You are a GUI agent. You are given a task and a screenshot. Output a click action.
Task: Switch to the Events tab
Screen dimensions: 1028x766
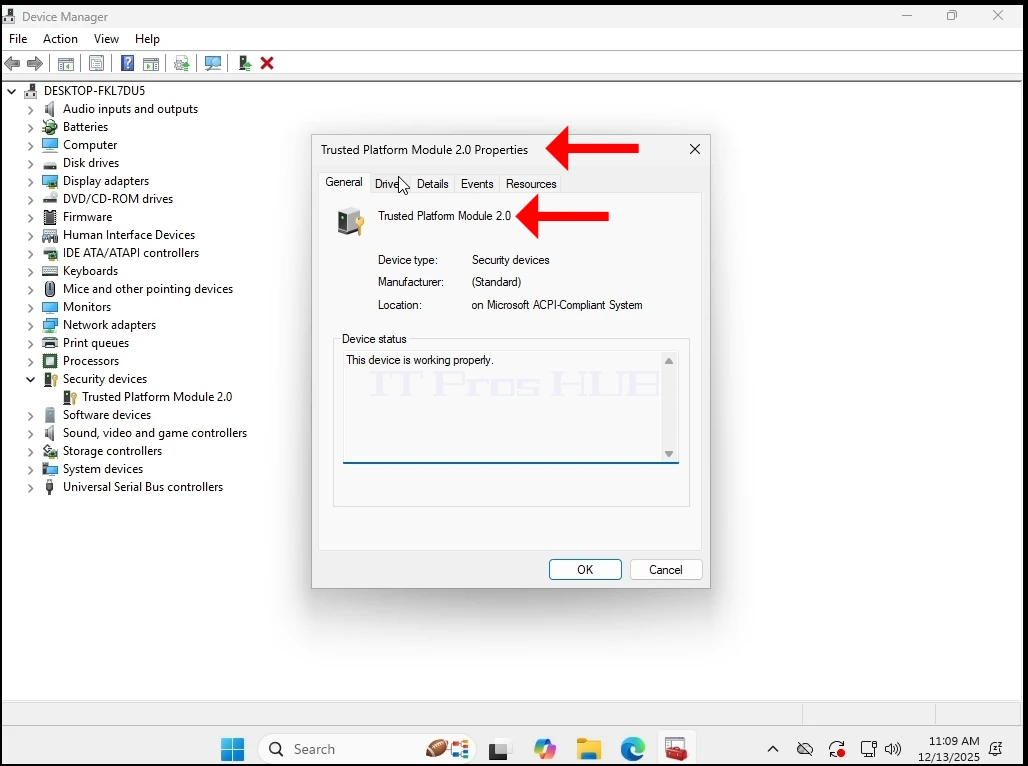click(x=477, y=184)
